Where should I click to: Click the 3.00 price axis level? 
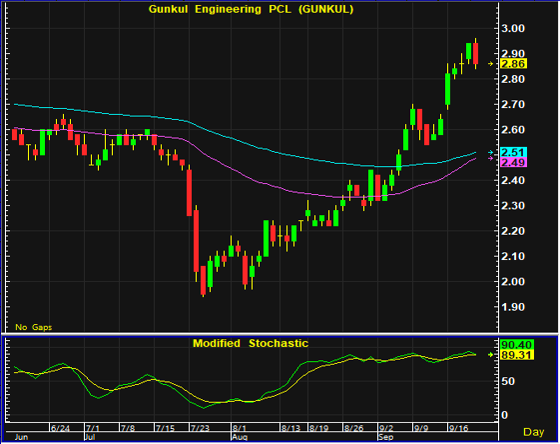tap(513, 28)
